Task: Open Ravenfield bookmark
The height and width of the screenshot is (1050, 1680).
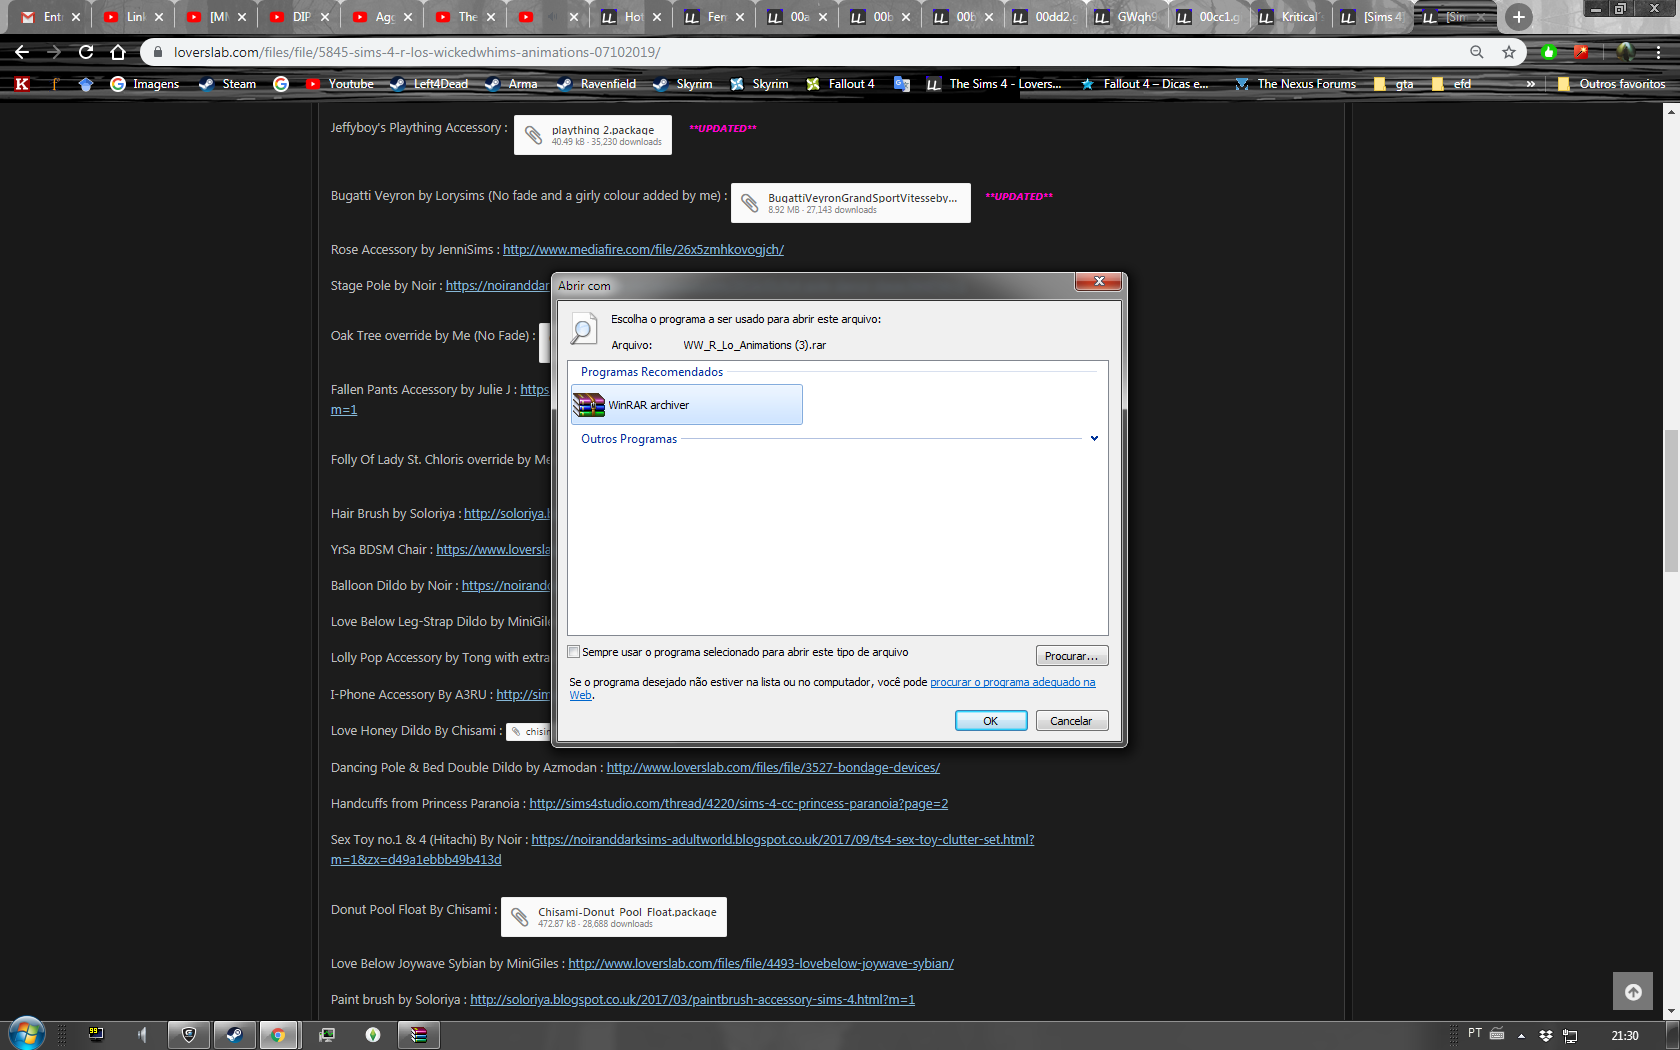Action: coord(597,84)
